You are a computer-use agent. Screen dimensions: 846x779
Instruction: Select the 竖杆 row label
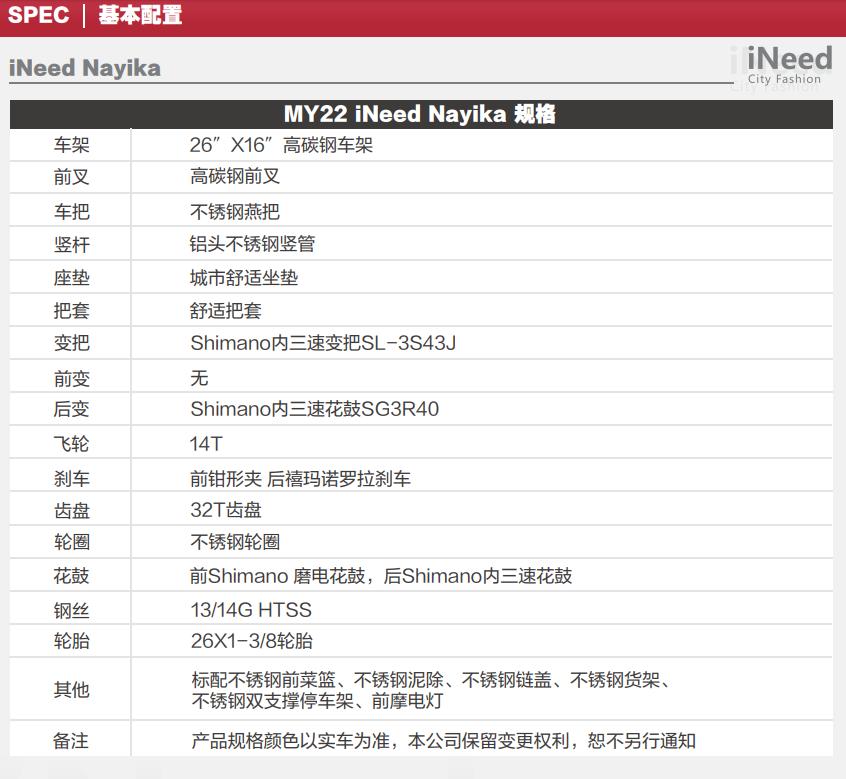point(71,244)
